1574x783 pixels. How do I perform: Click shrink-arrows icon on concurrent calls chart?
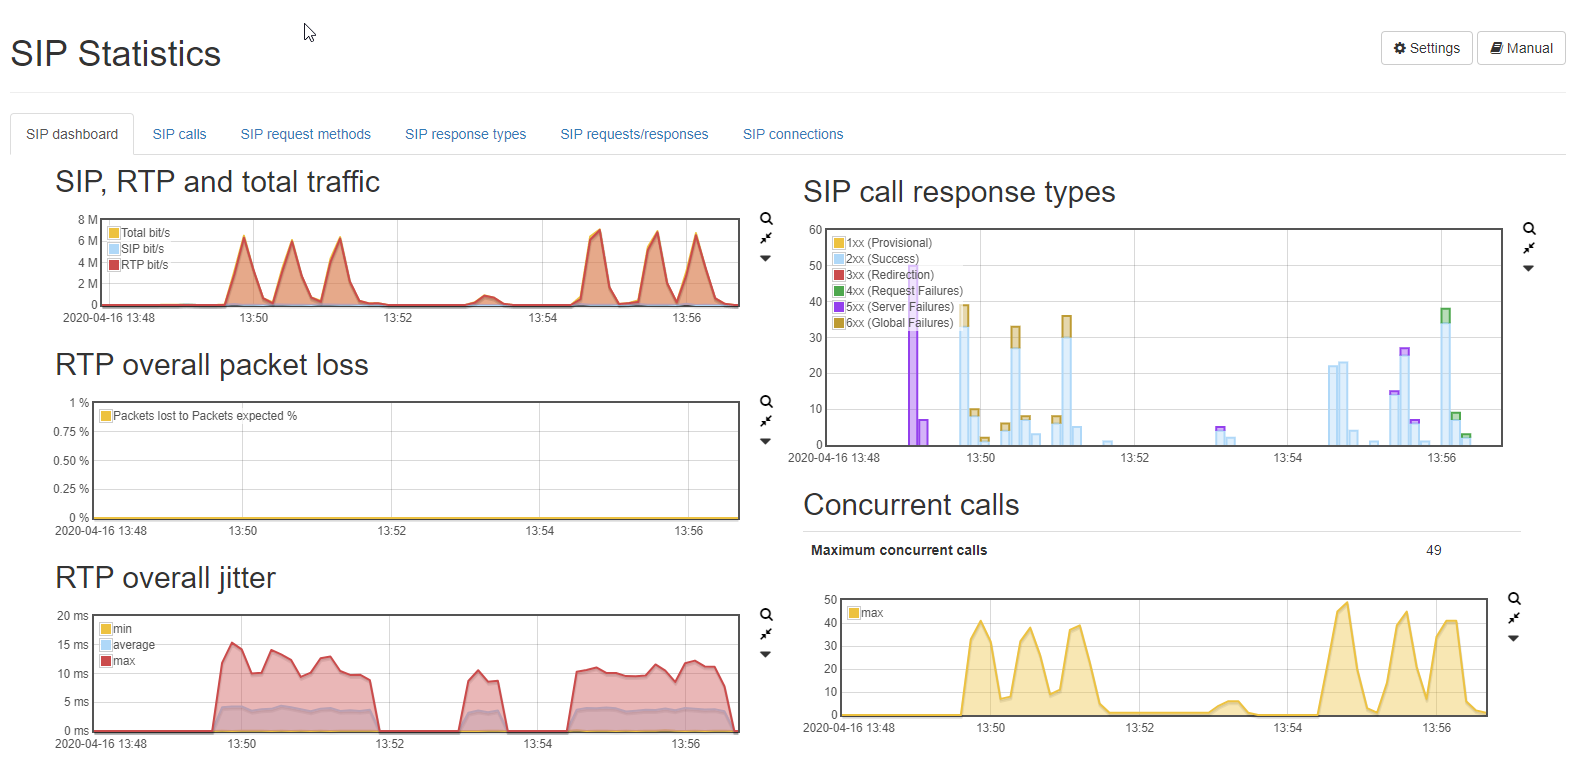click(x=1514, y=618)
